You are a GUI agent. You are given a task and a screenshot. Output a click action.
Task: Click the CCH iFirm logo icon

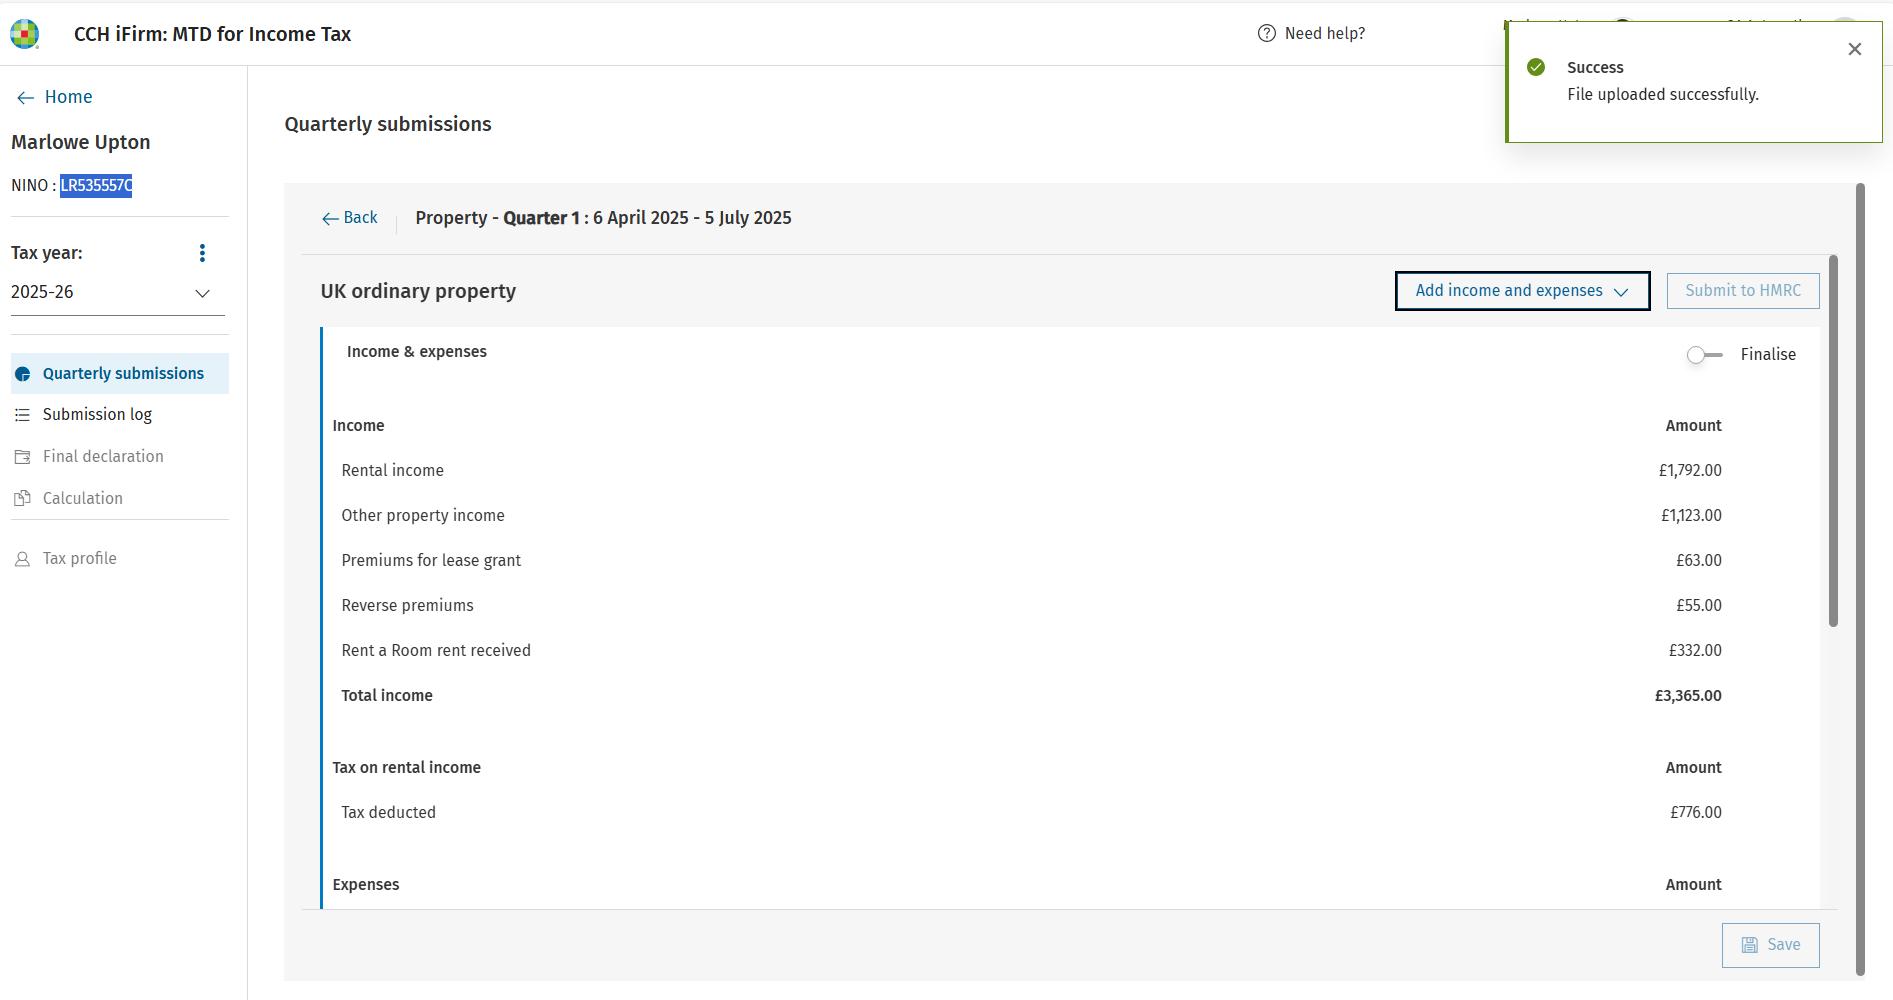pos(24,34)
